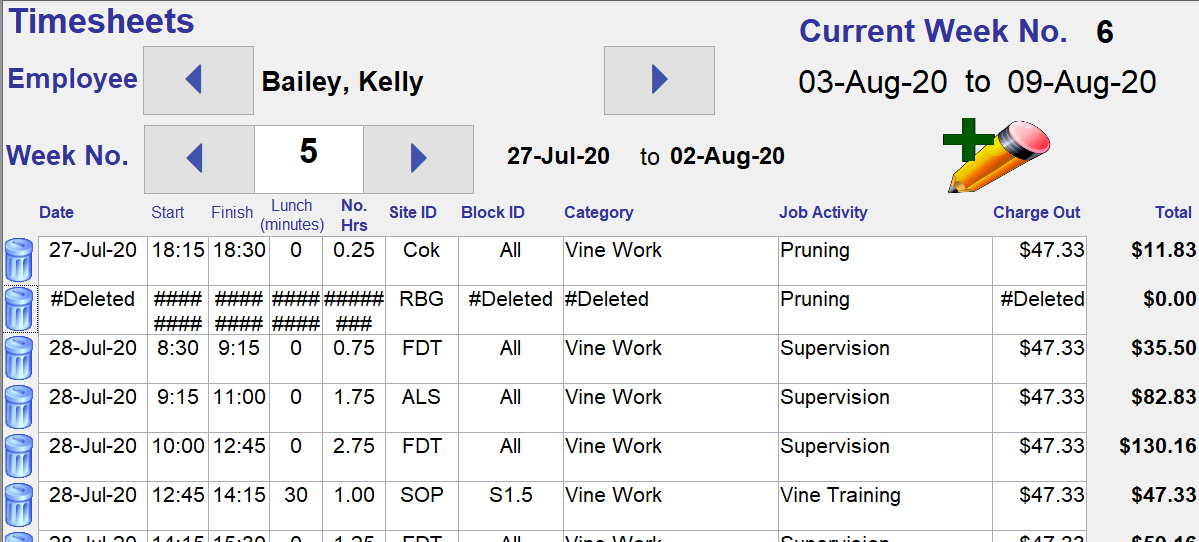Screen dimensions: 1199x542
Task: Click the Lunch minutes cell showing 30
Action: click(296, 505)
